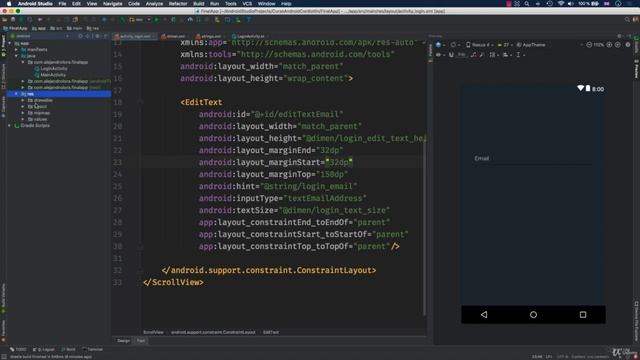Click the zoom-to-fit icon in preview
The image size is (640, 360).
(618, 45)
